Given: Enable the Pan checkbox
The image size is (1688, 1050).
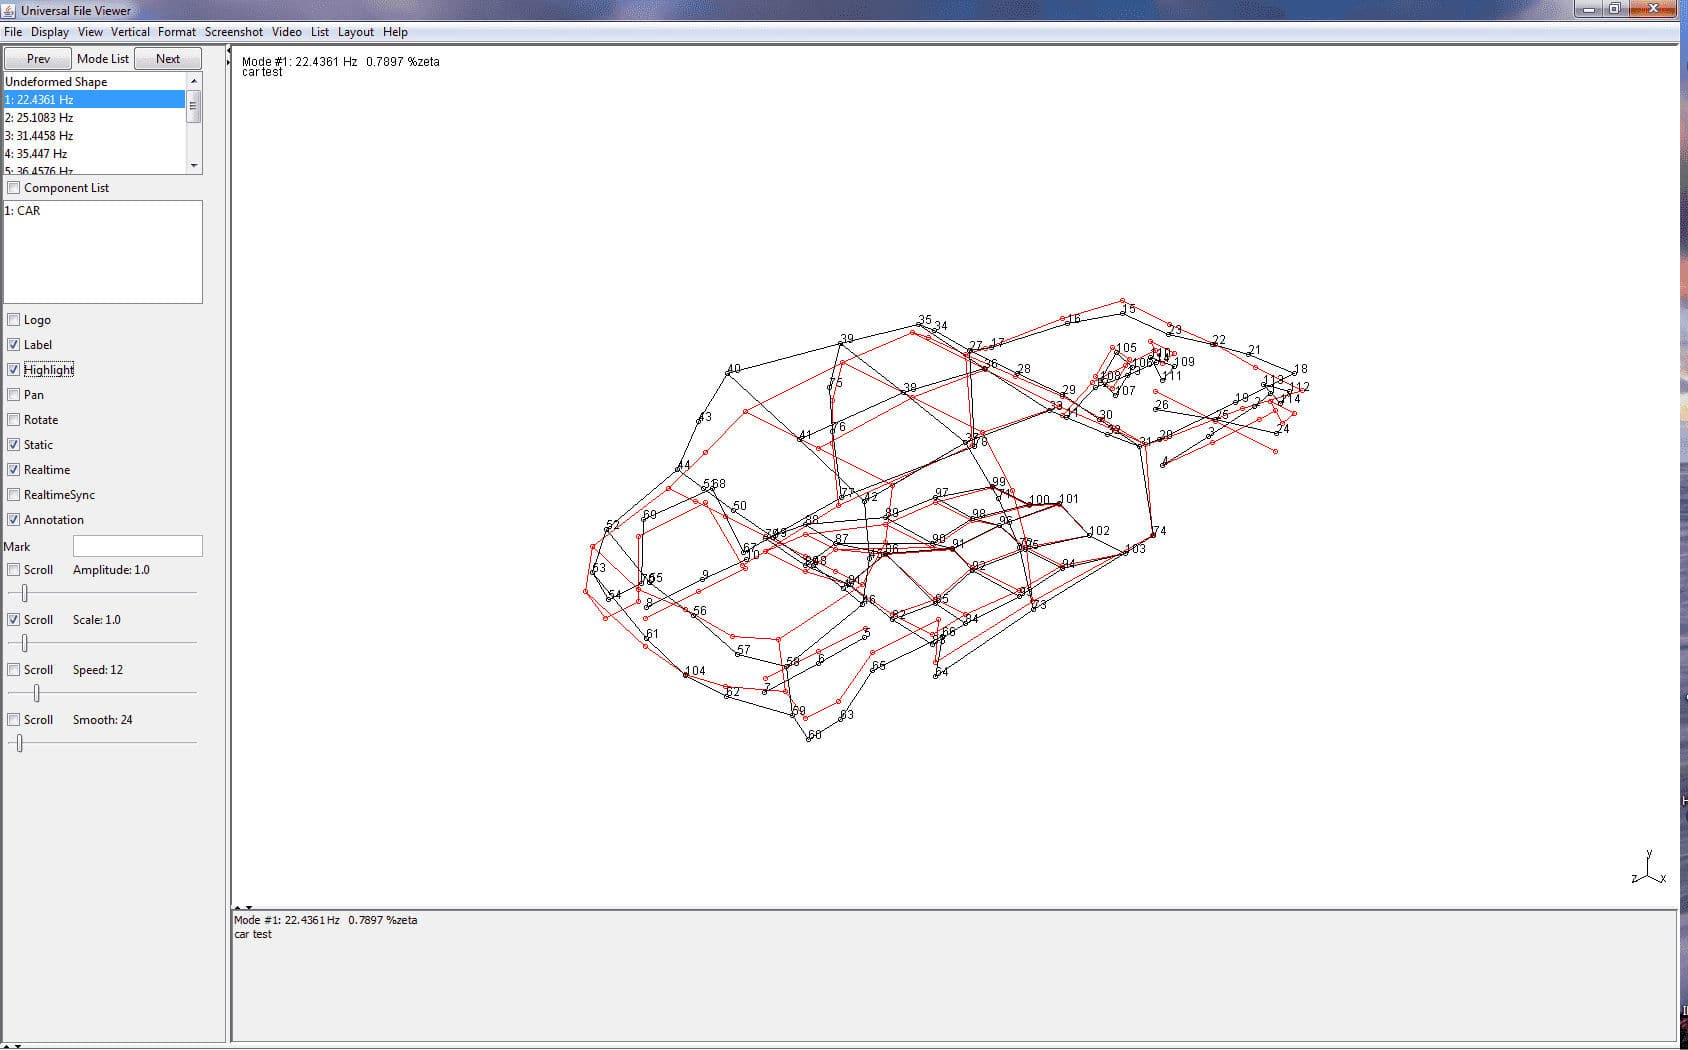Looking at the screenshot, I should coord(14,394).
